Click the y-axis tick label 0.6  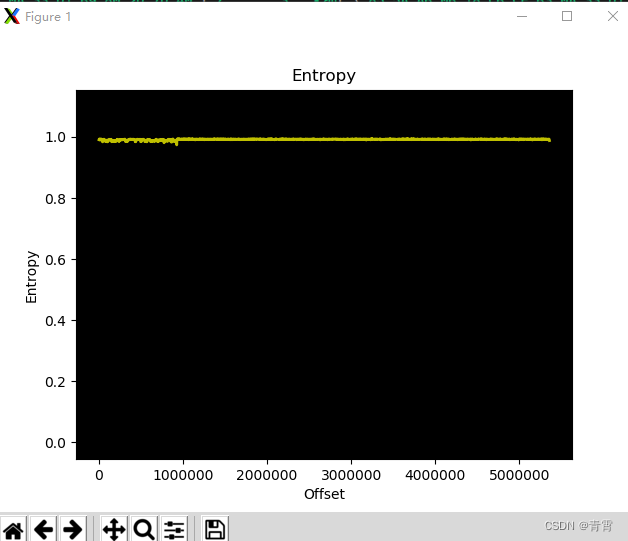[x=55, y=260]
